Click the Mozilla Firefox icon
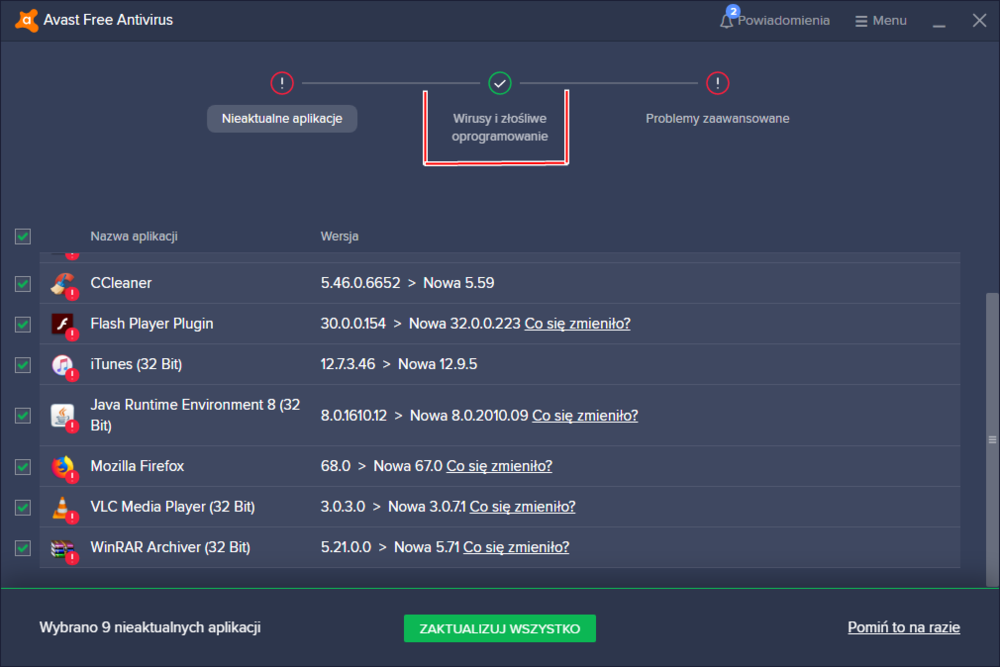Viewport: 1000px width, 667px height. pyautogui.click(x=63, y=467)
